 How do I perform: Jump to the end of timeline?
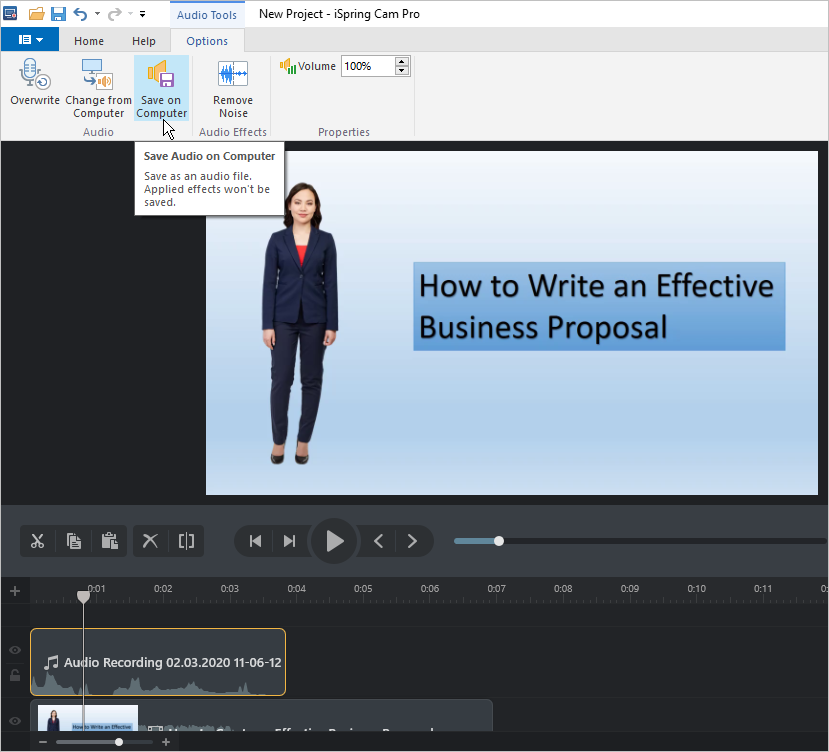point(289,541)
